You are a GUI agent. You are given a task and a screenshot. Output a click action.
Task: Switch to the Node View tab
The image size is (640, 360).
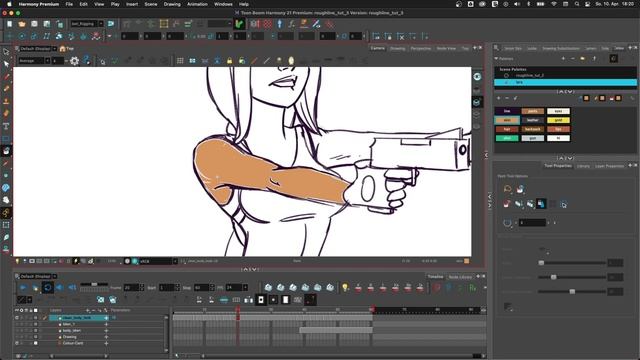446,48
